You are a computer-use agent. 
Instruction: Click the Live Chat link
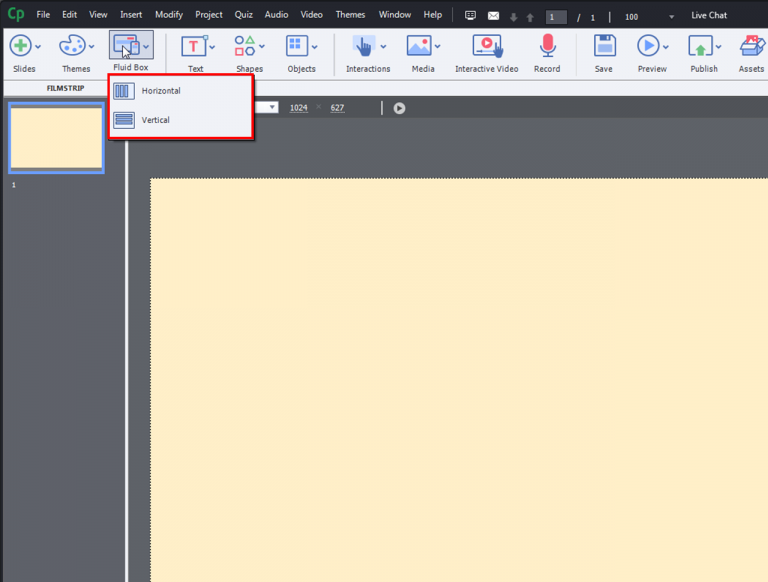[x=709, y=15]
